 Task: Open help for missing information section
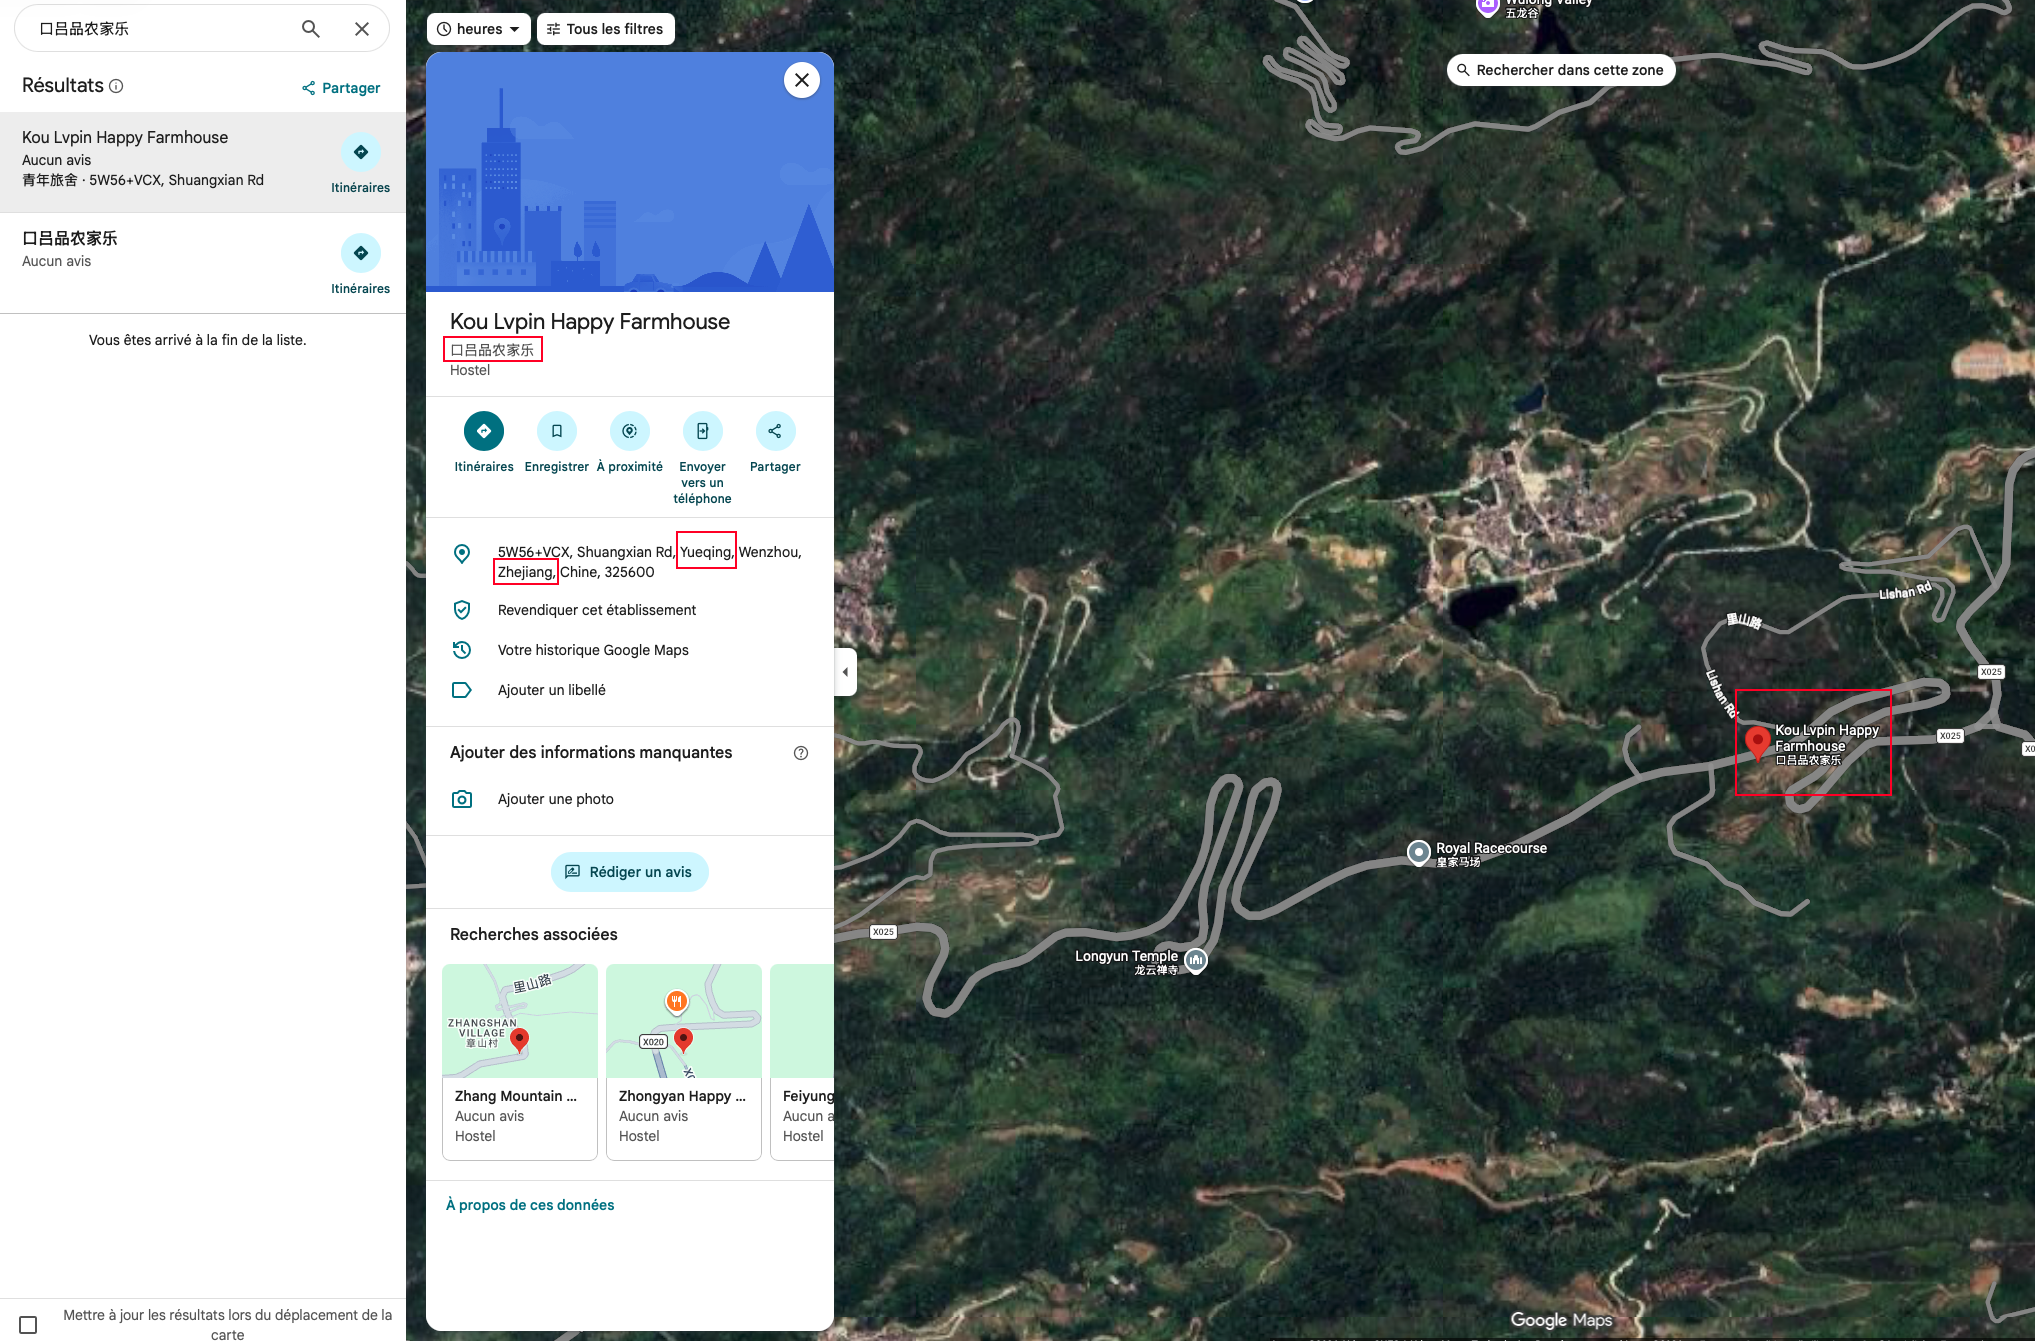point(801,753)
